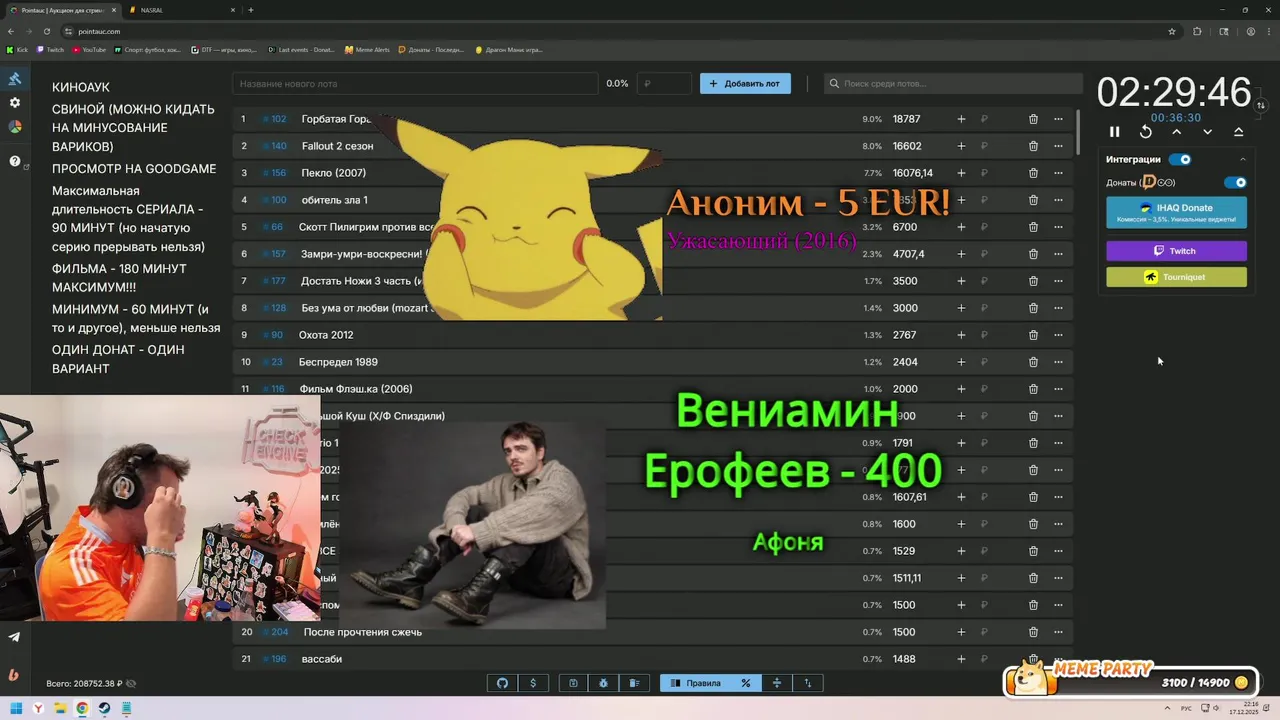Image resolution: width=1280 pixels, height=720 pixels.
Task: Search among lots field
Action: click(953, 84)
